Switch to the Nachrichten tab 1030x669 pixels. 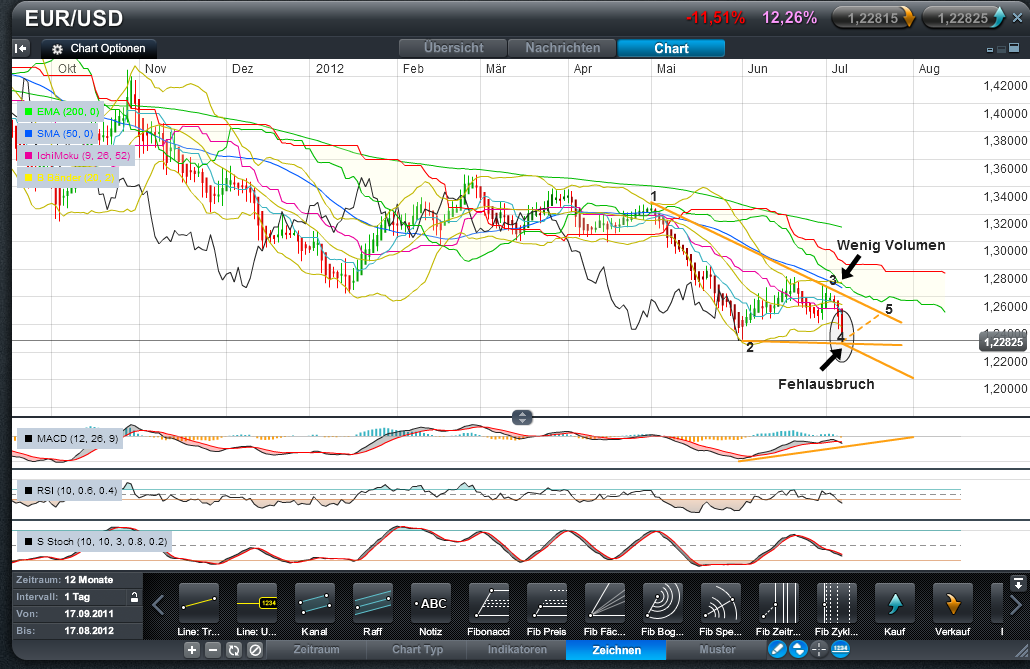[x=562, y=48]
